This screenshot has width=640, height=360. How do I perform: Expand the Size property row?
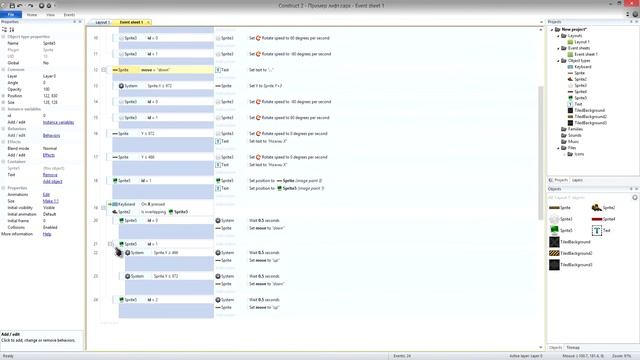[3, 102]
